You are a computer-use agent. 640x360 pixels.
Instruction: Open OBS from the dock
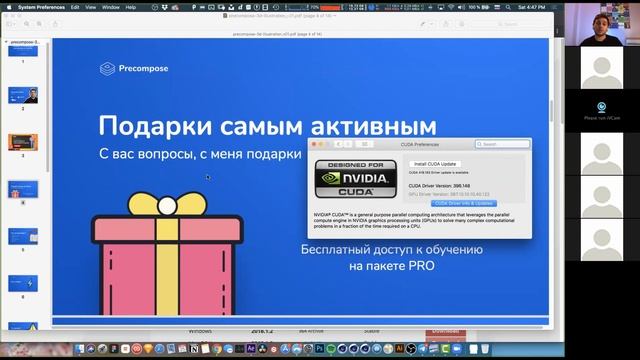pyautogui.click(x=411, y=349)
